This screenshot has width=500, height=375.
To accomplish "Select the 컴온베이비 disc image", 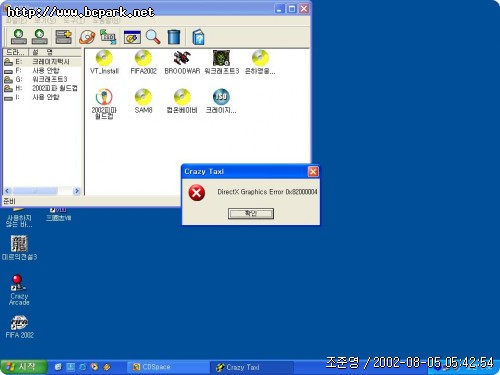I will coord(182,101).
